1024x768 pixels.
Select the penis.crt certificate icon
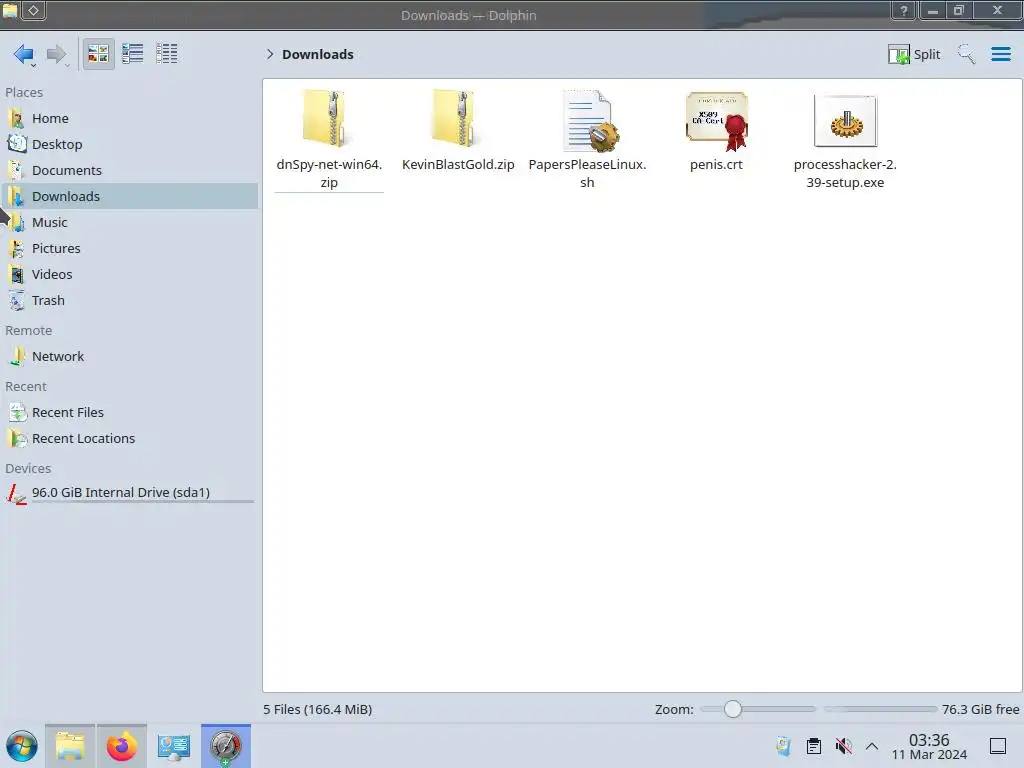[717, 121]
